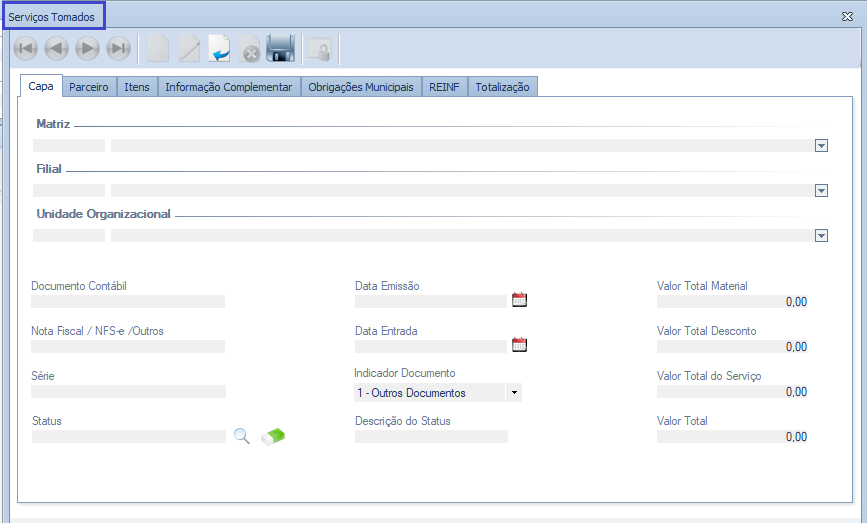Open the Obrigações Municipais tab
The width and height of the screenshot is (867, 523).
[x=360, y=87]
